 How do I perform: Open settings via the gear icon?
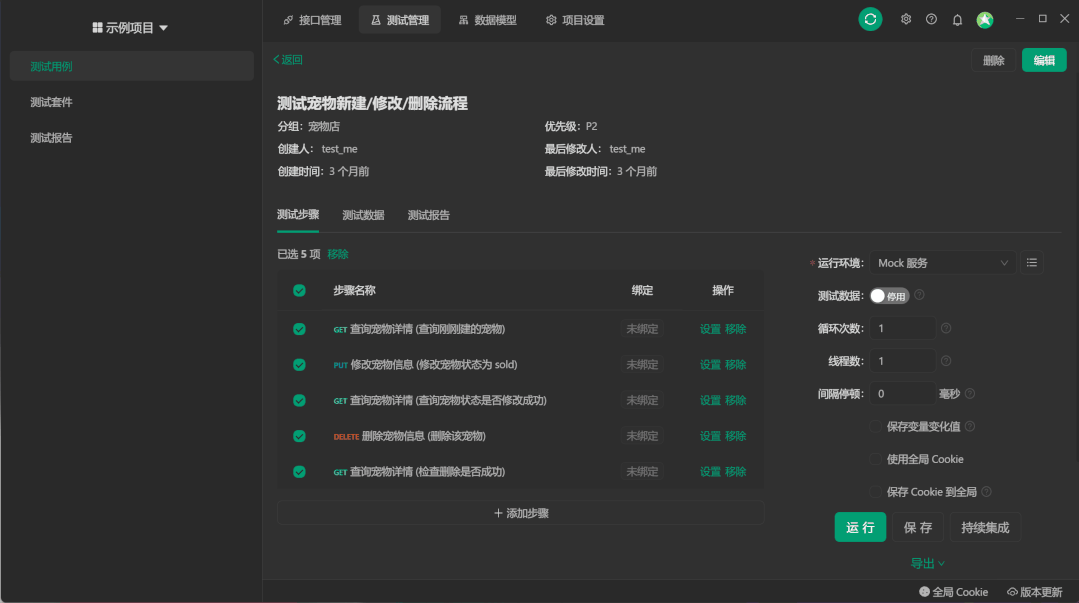point(905,18)
